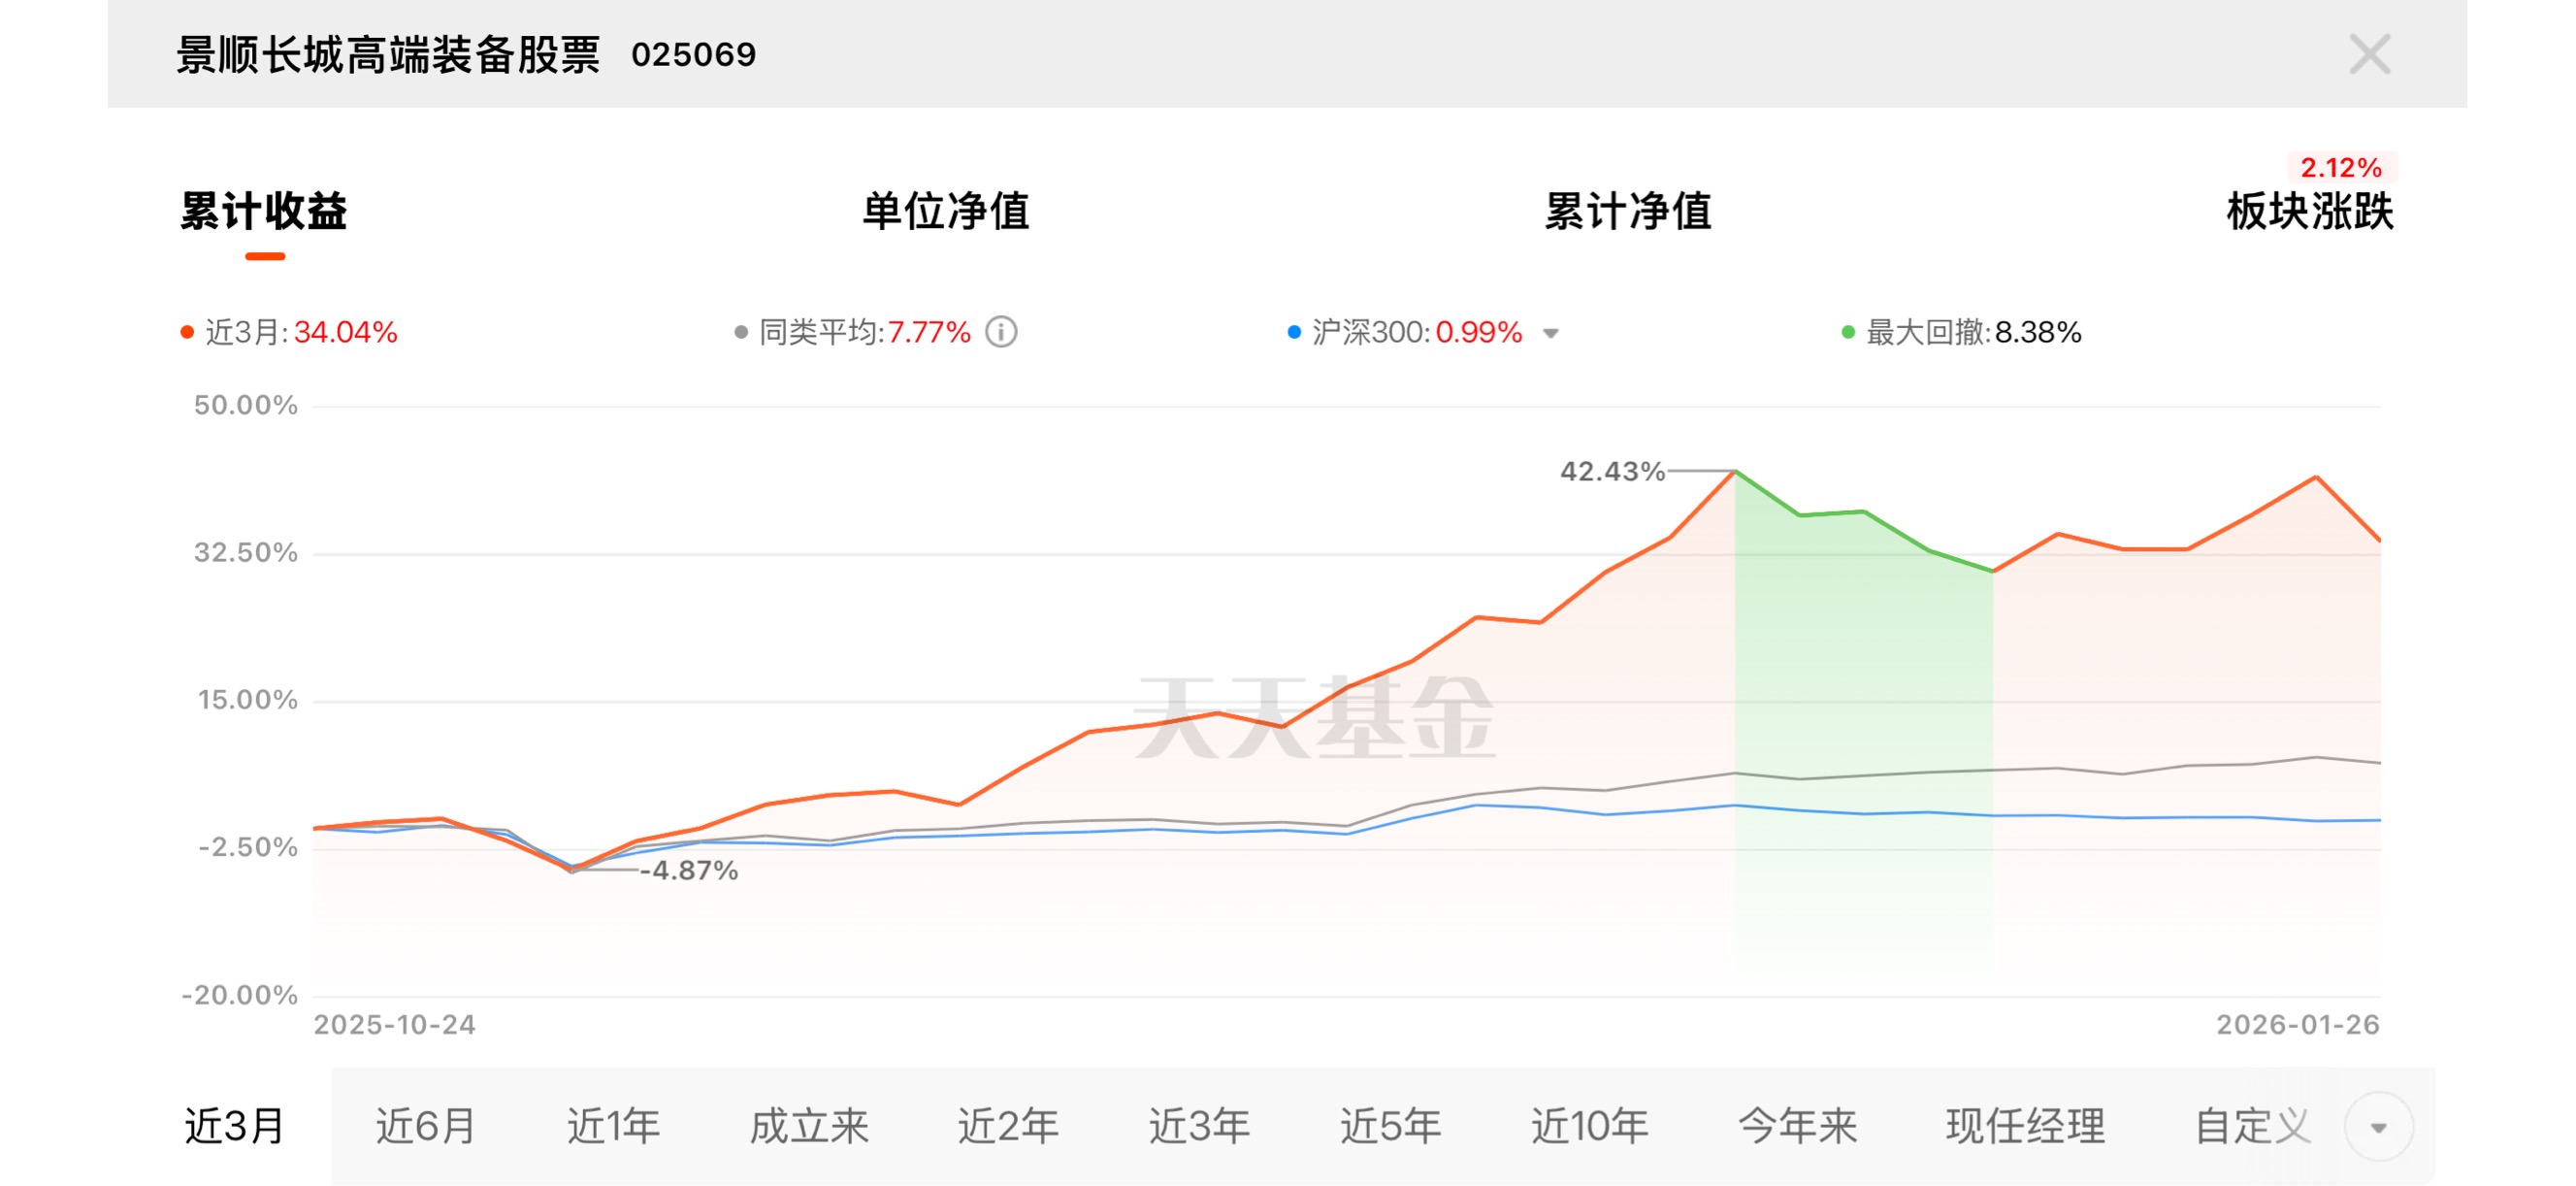Show performance since 成立来
The width and height of the screenshot is (2576, 1186).
point(809,1126)
